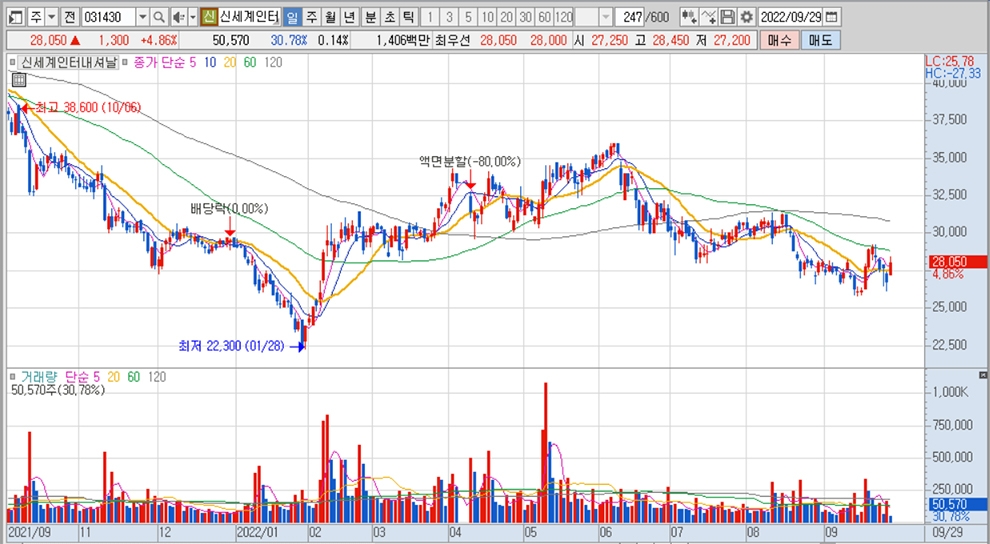Open chart settings via the gear icon
This screenshot has width=990, height=544.
[x=746, y=16]
